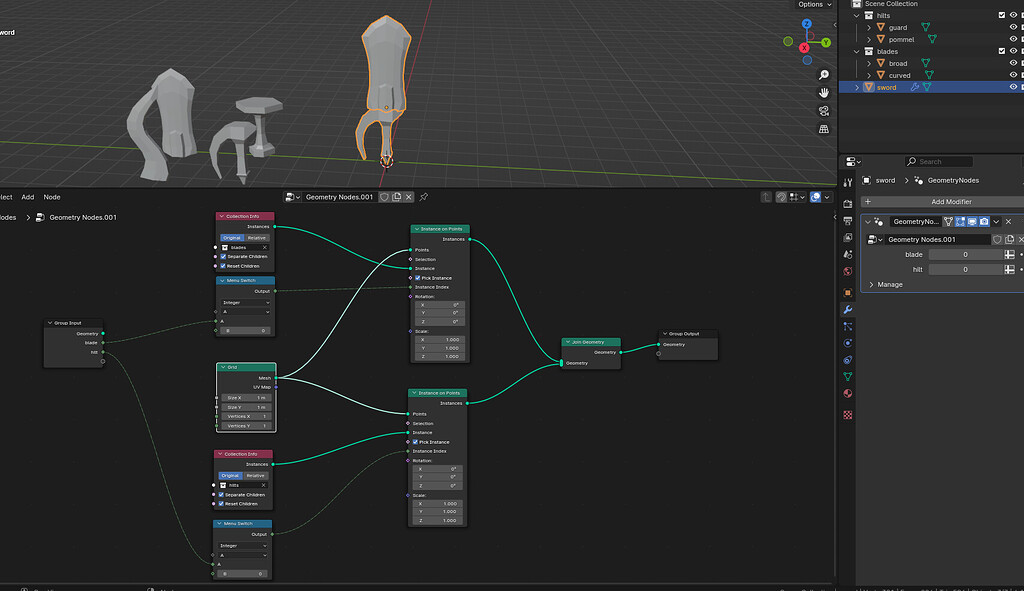Open the World properties tab icon

[848, 271]
